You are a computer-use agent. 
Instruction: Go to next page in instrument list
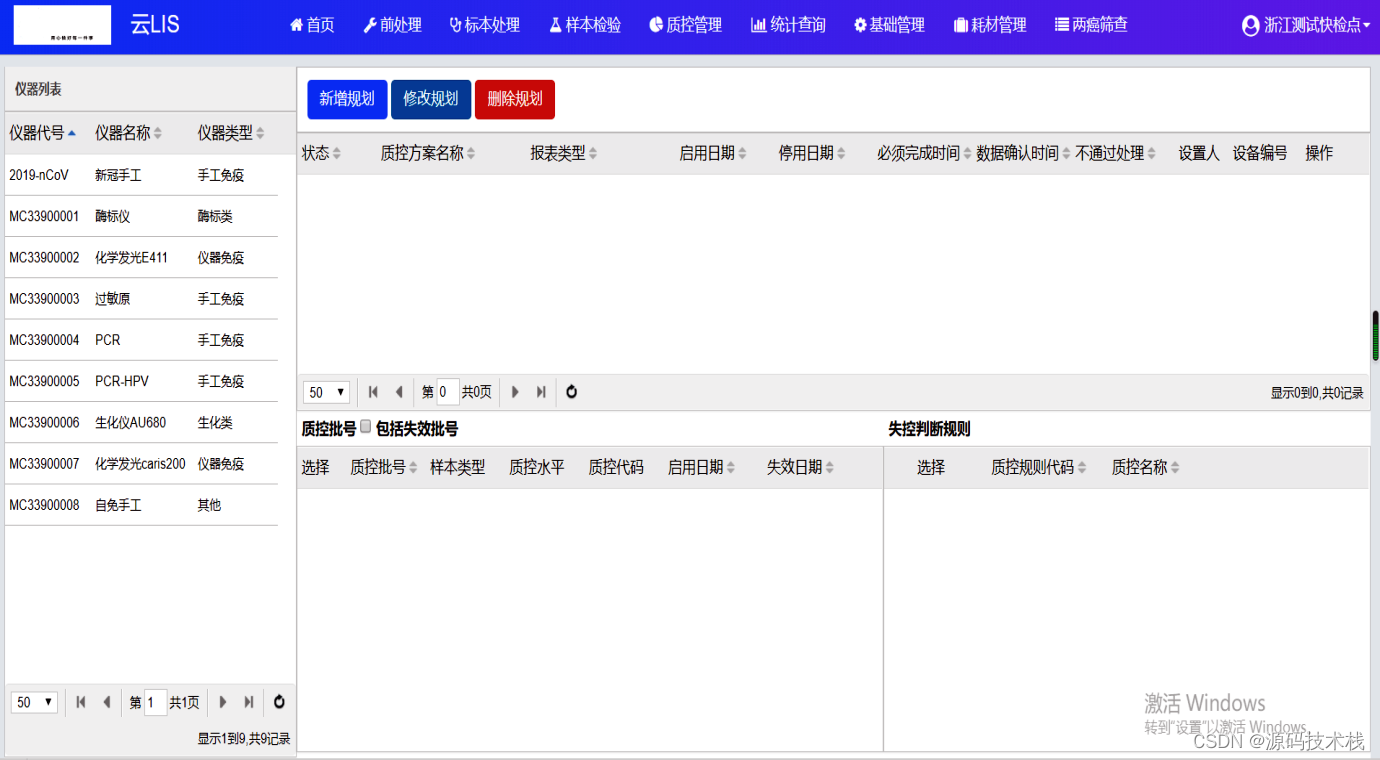[x=223, y=702]
